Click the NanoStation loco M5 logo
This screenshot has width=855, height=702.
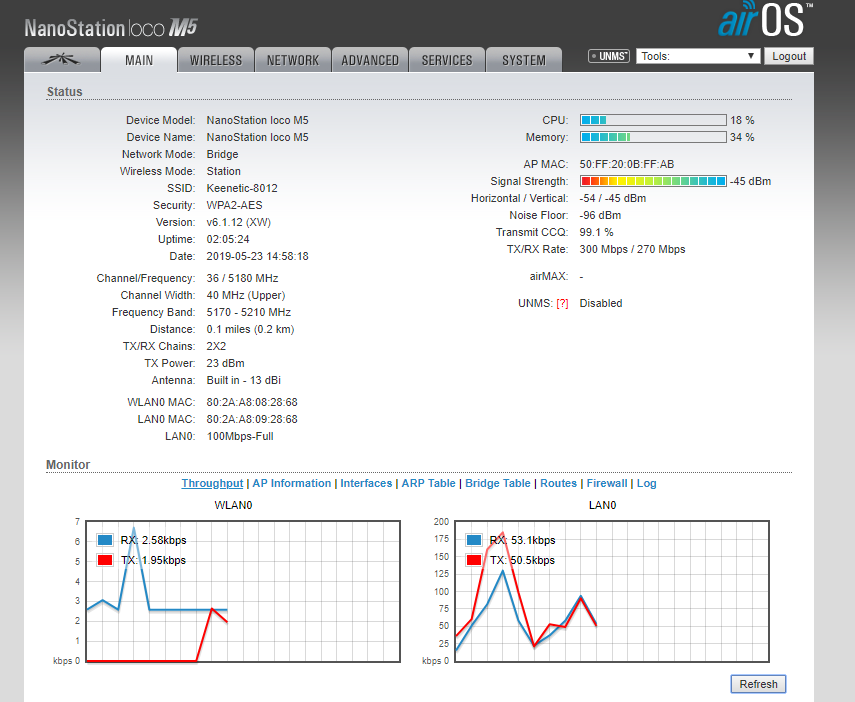pyautogui.click(x=111, y=28)
